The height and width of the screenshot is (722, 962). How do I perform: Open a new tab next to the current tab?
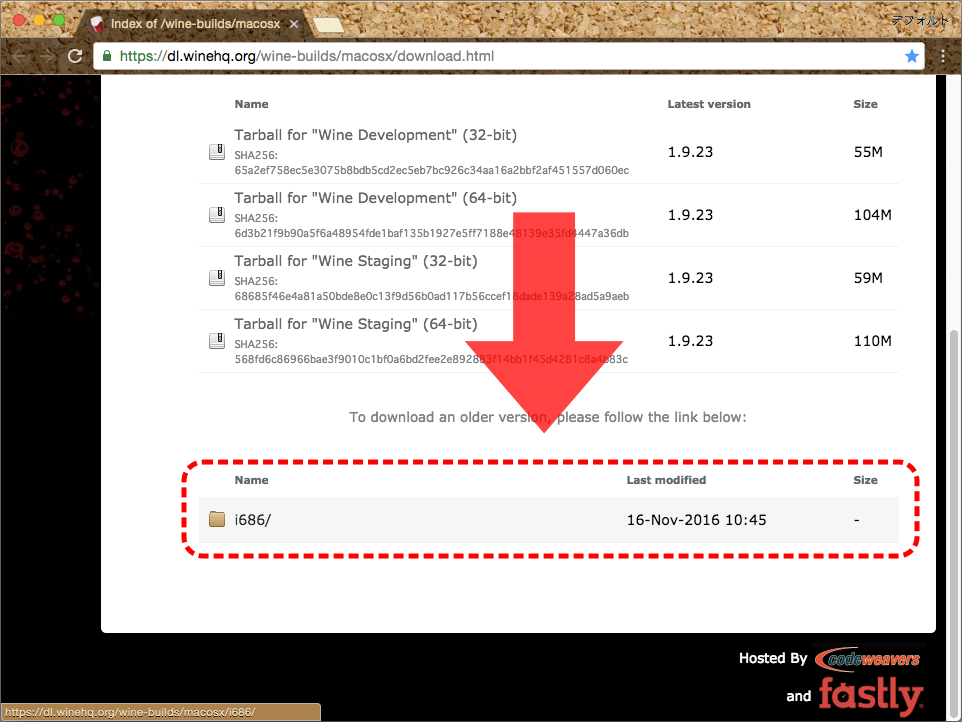(x=328, y=25)
